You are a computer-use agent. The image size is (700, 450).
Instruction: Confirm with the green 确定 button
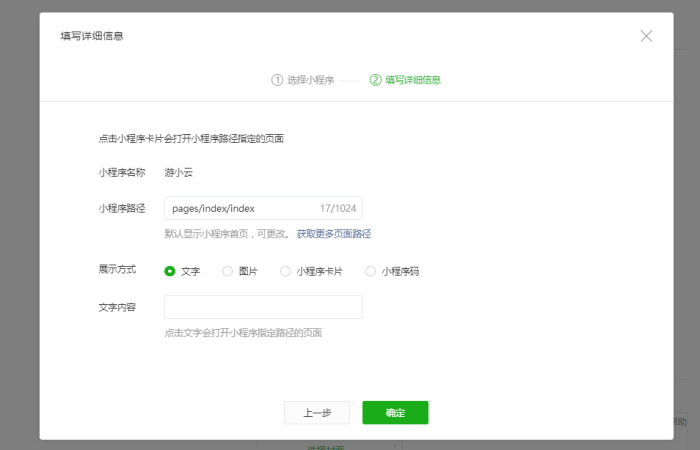(395, 412)
